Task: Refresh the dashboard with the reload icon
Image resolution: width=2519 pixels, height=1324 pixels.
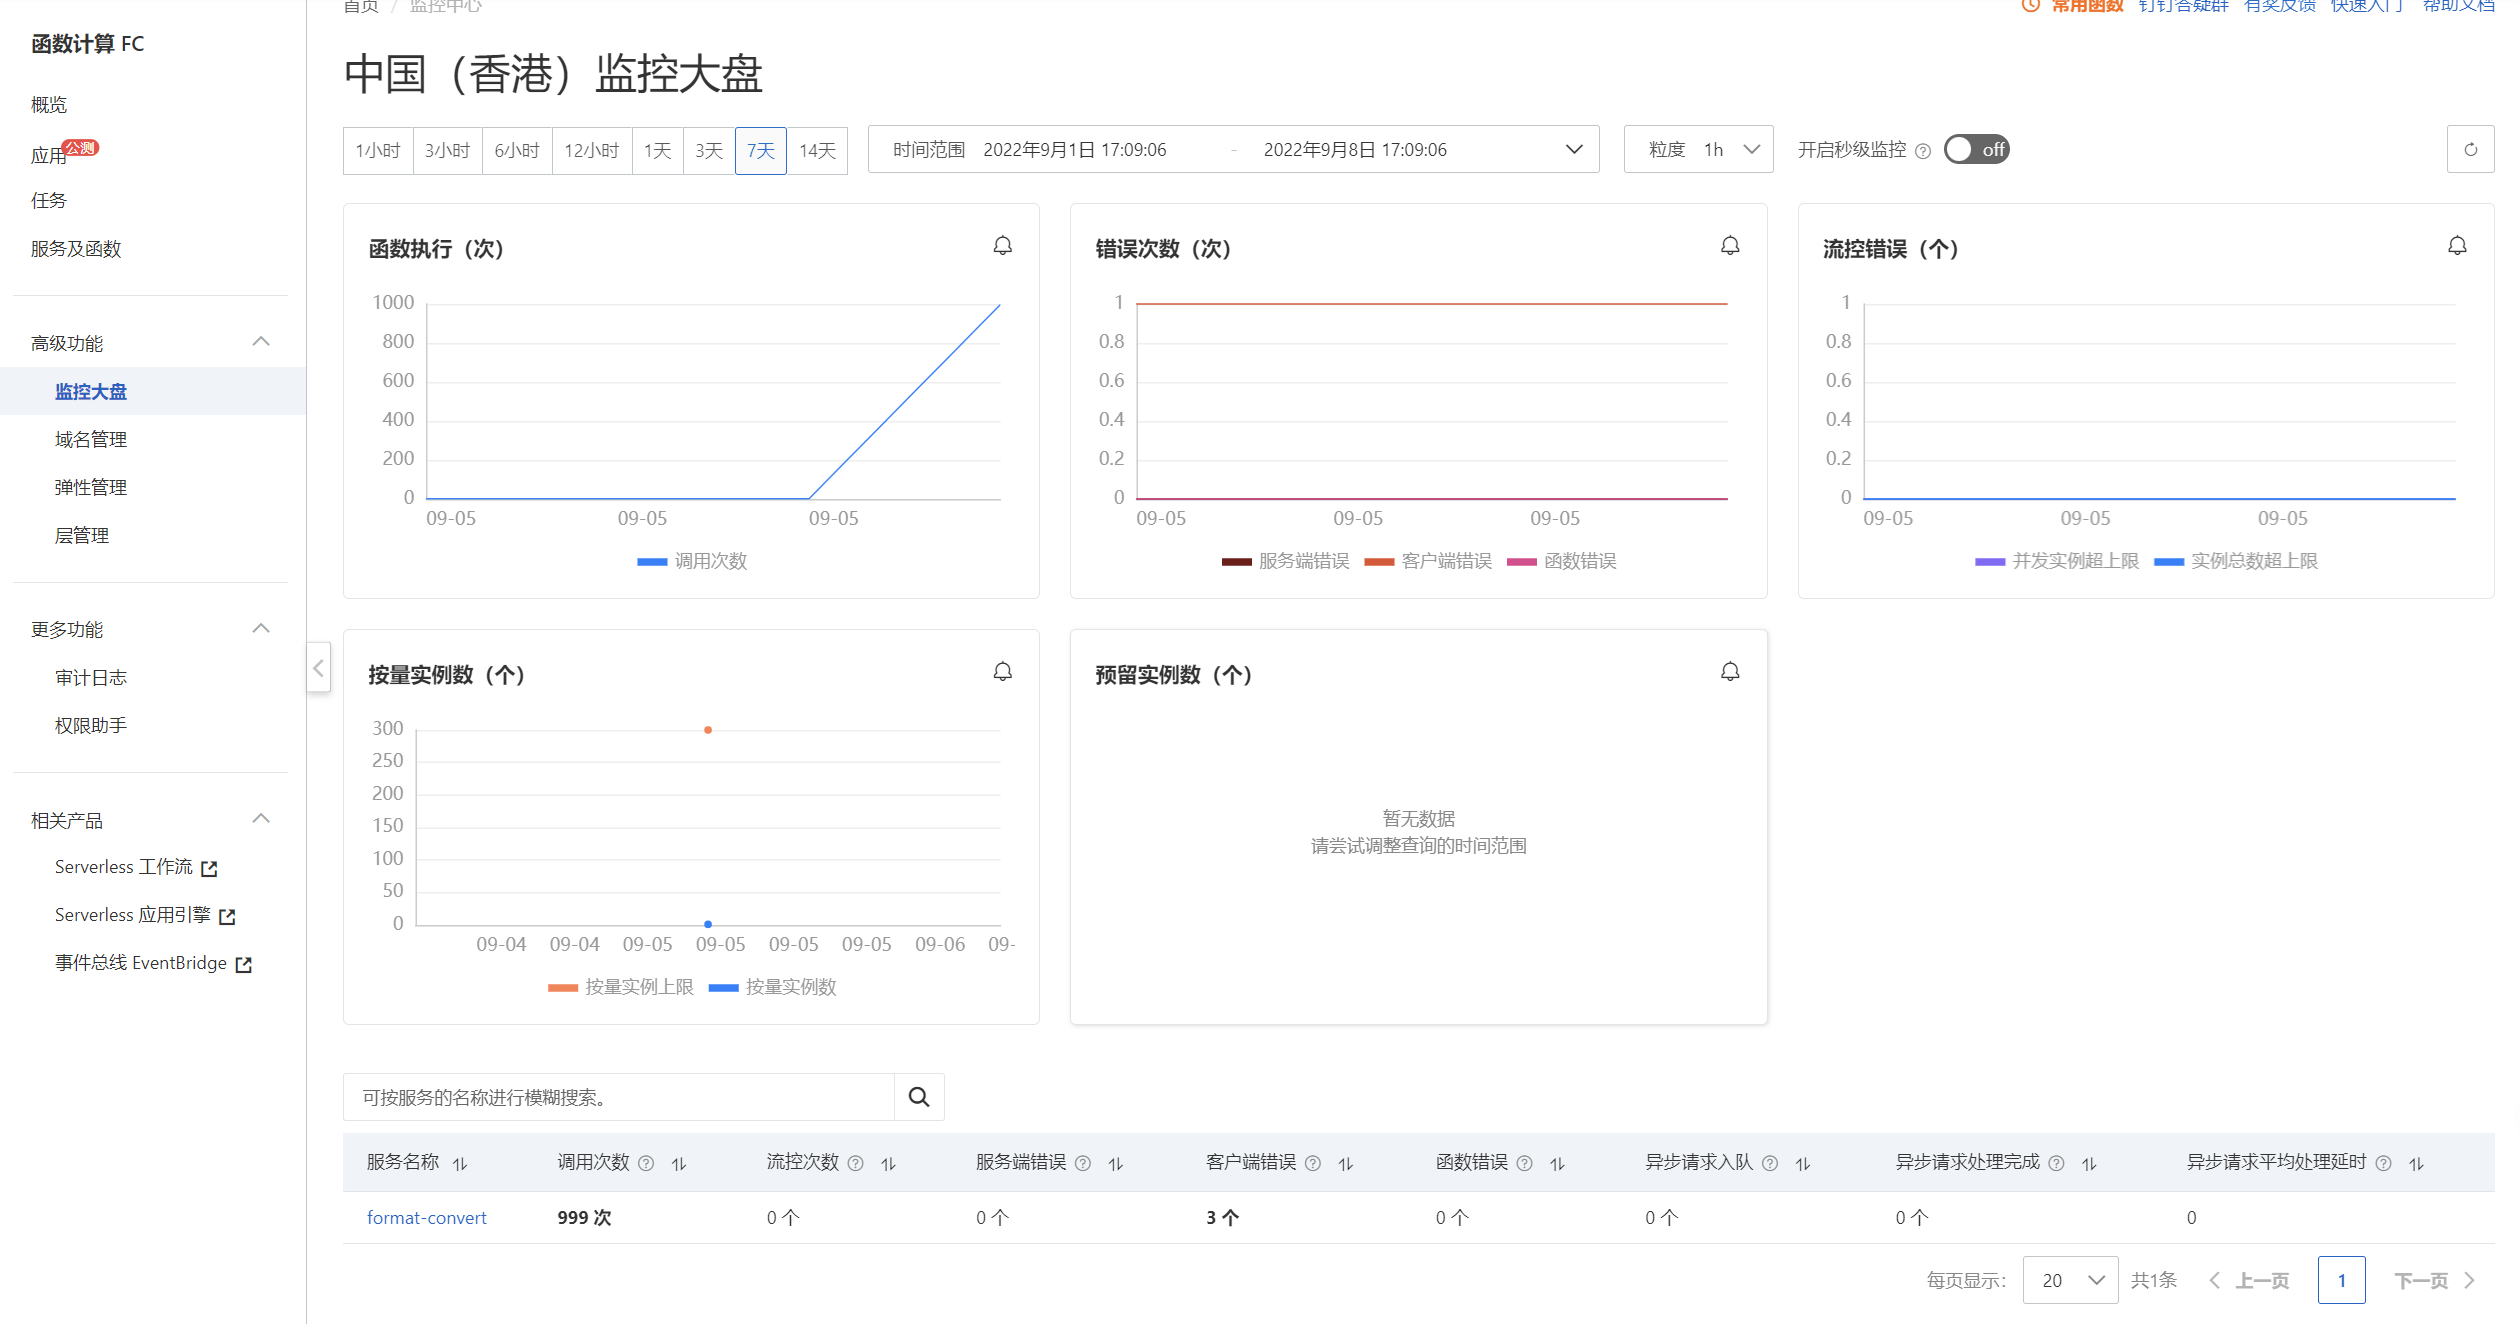Action: (x=2470, y=150)
